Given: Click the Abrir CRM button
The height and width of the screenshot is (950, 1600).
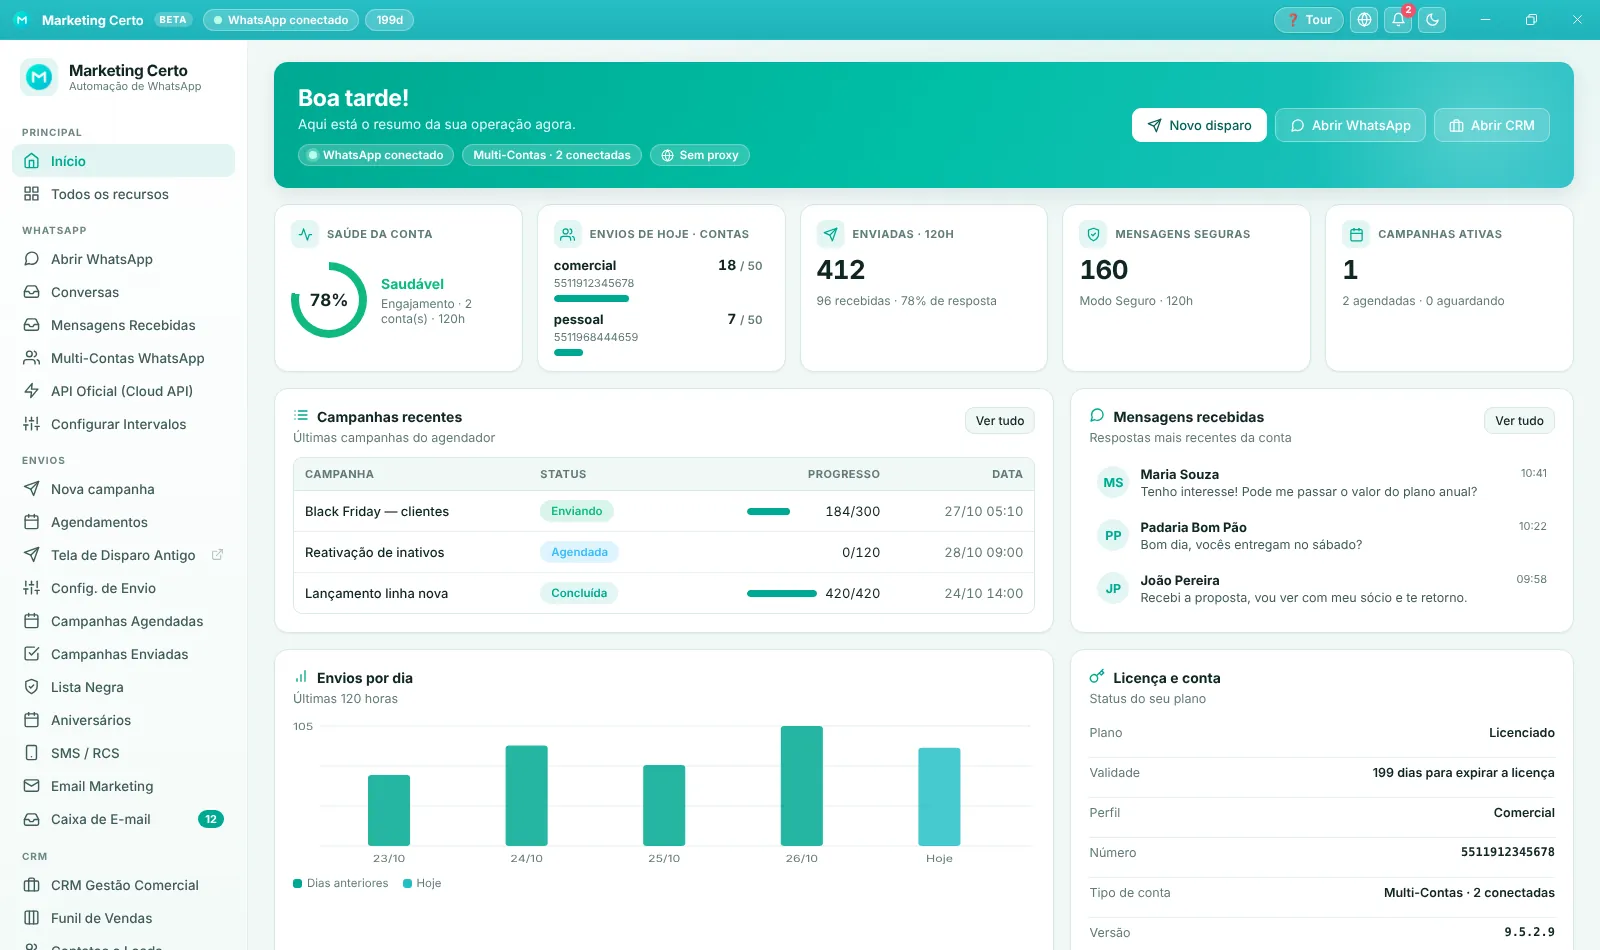Looking at the screenshot, I should point(1492,125).
